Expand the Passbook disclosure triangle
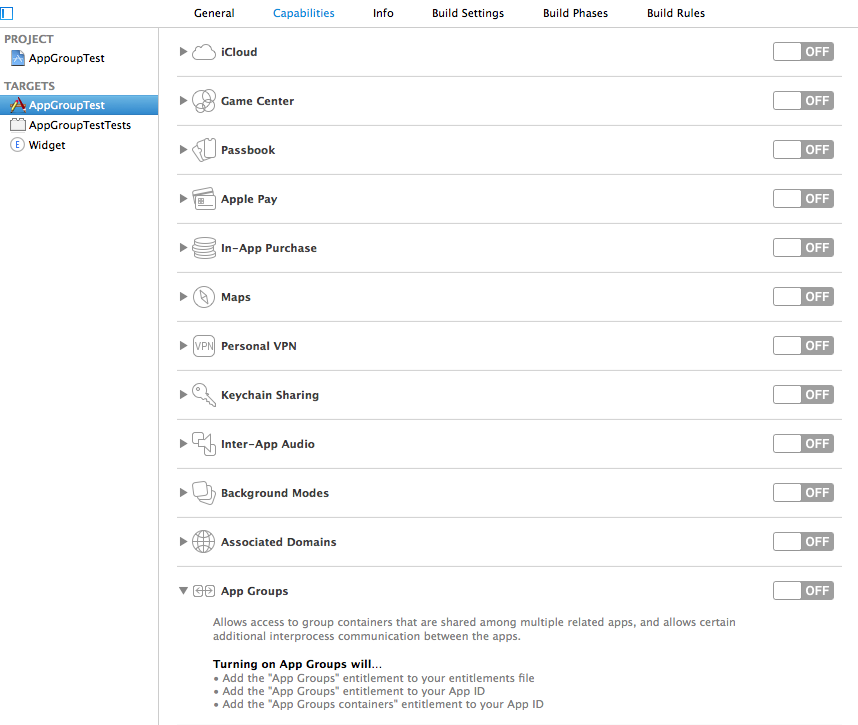Screen dimensions: 858x725 183,150
